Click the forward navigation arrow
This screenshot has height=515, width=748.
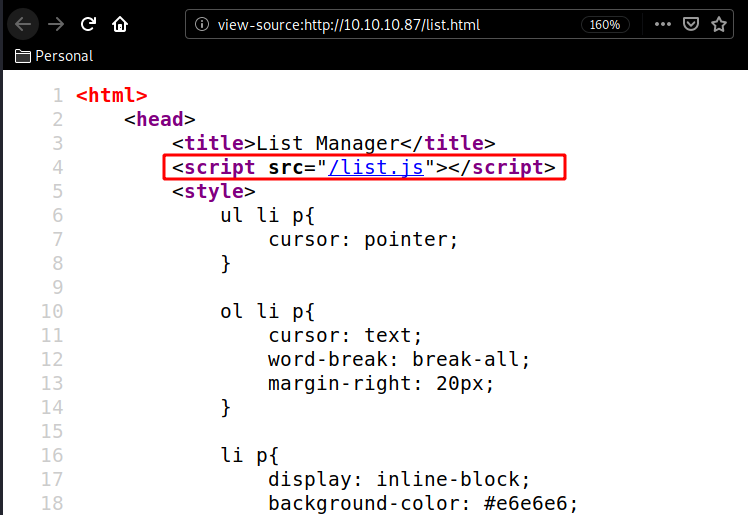click(55, 23)
